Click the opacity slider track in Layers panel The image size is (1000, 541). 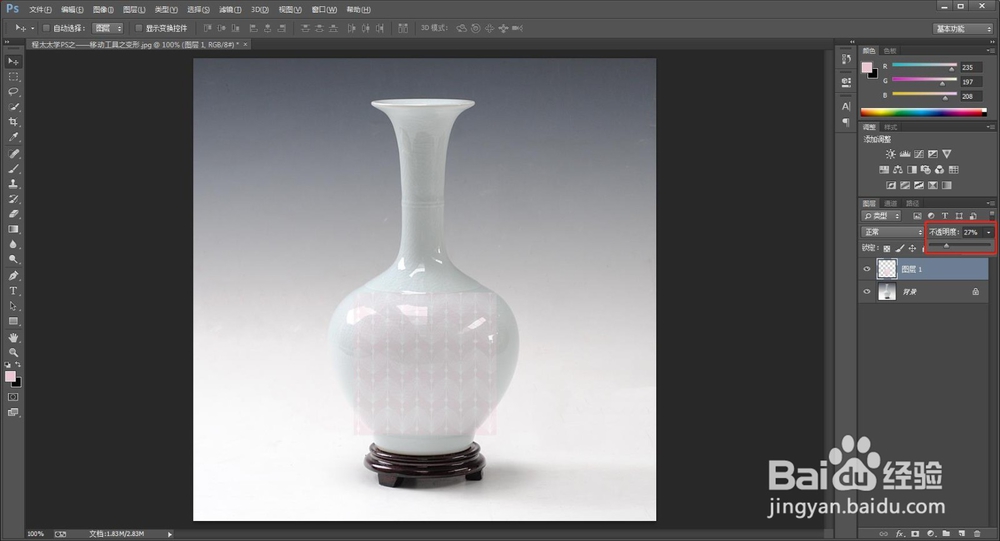coord(960,245)
